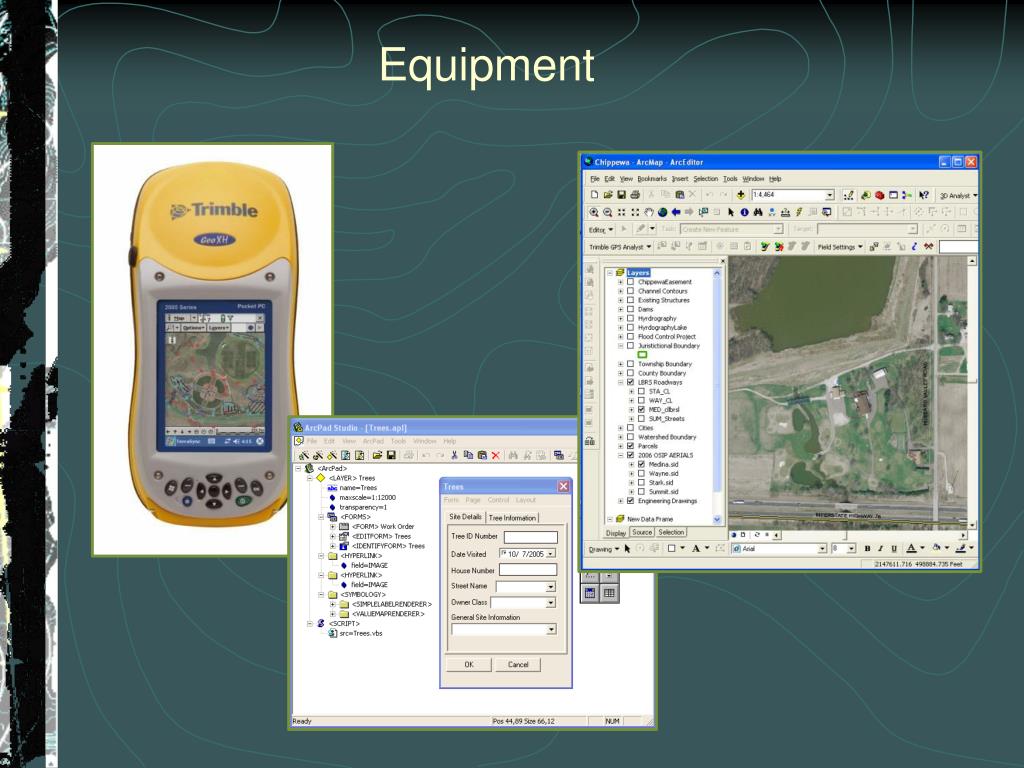Viewport: 1024px width, 768px height.
Task: Enable the Channel Contours layer checkbox
Action: [631, 291]
